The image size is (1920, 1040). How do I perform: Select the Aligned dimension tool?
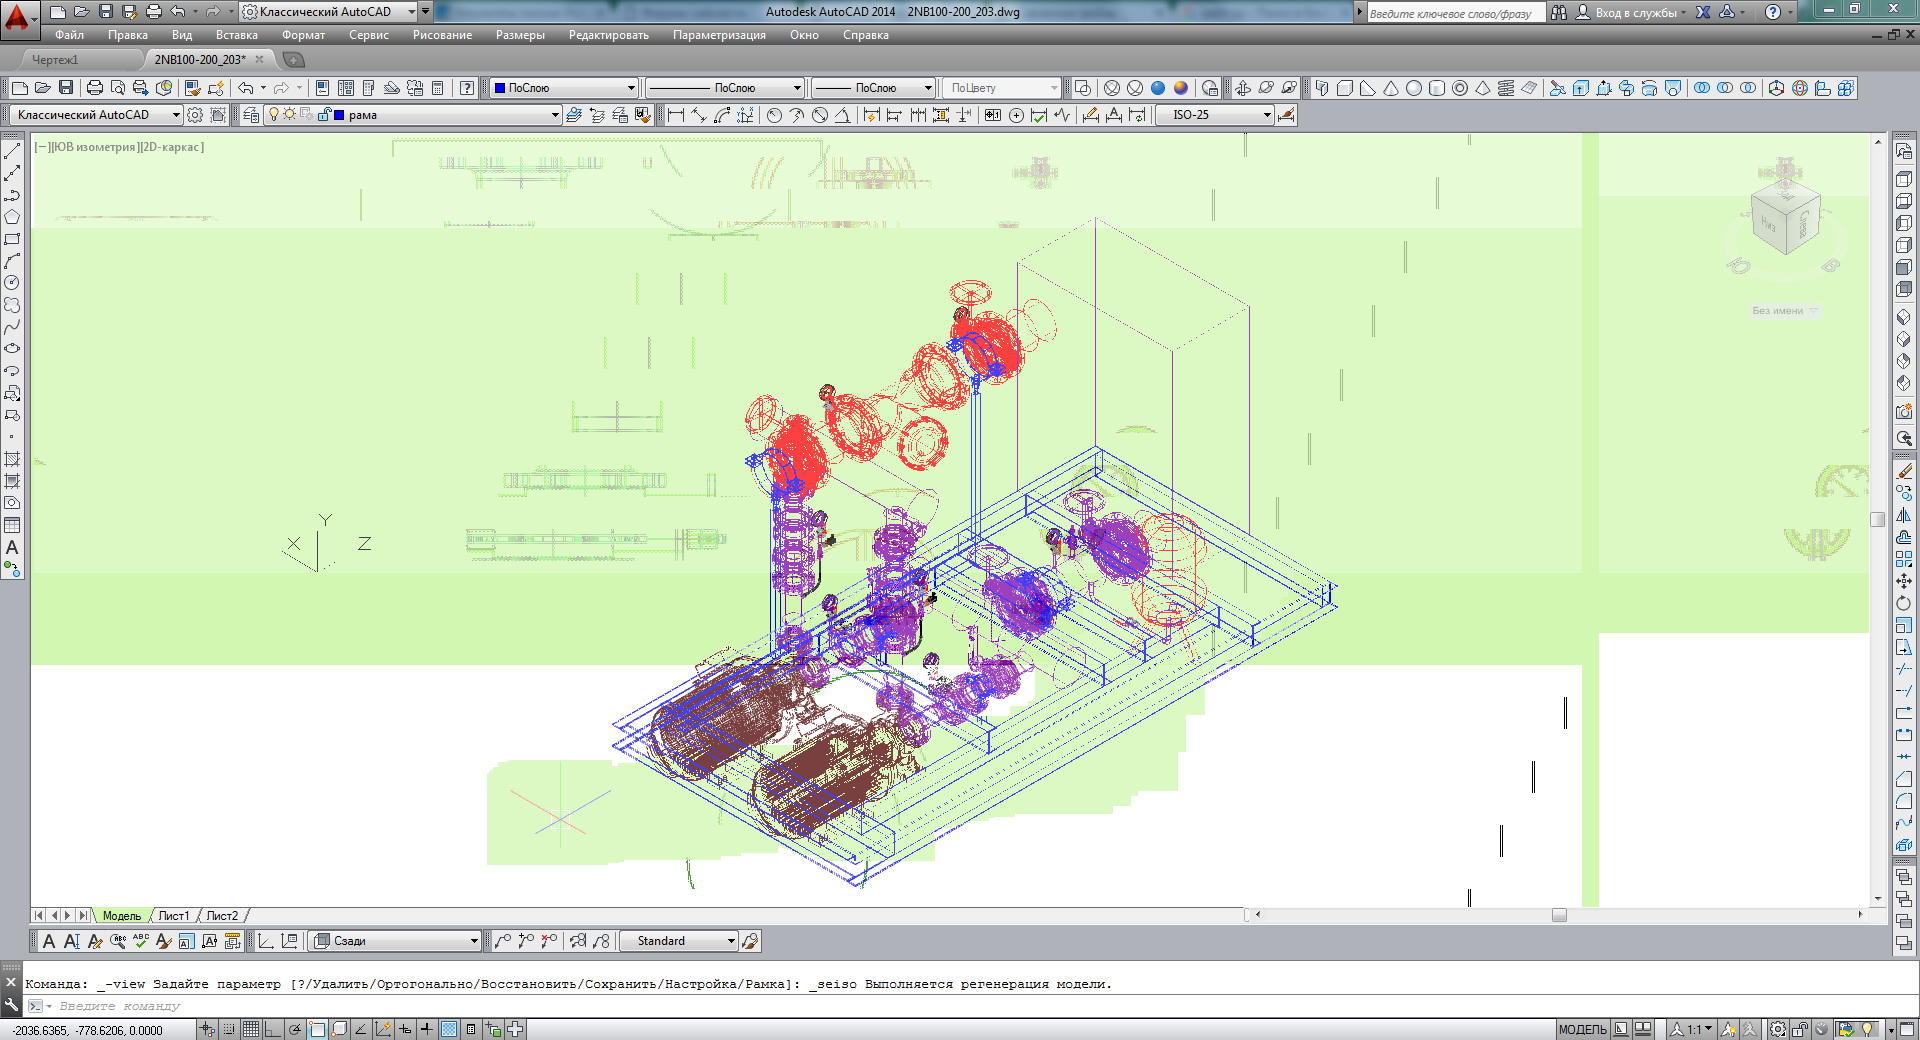tap(699, 115)
